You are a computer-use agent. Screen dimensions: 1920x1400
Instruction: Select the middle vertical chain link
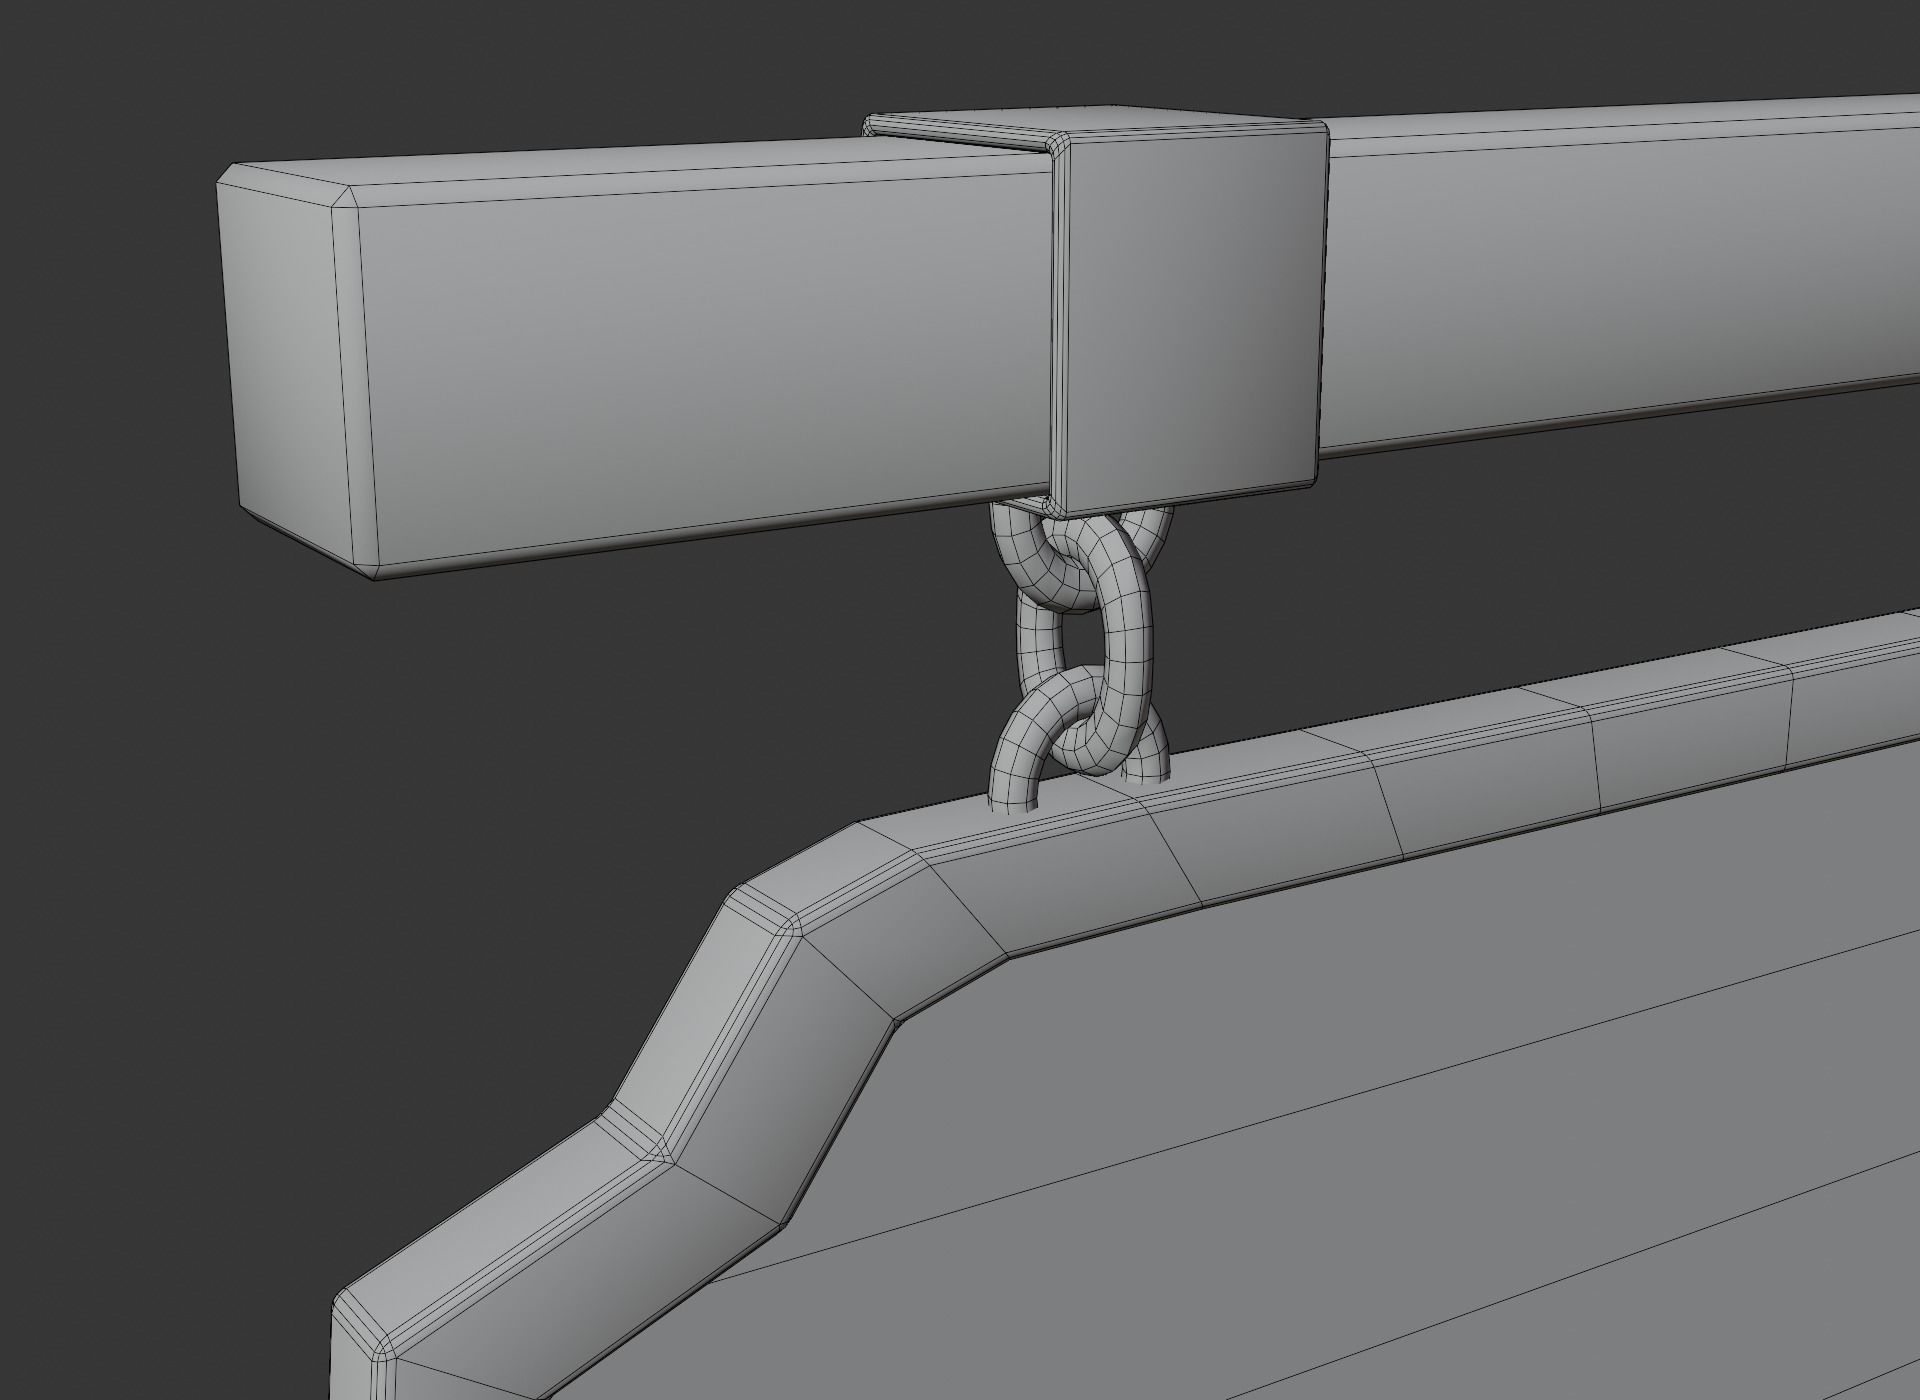tap(1130, 640)
